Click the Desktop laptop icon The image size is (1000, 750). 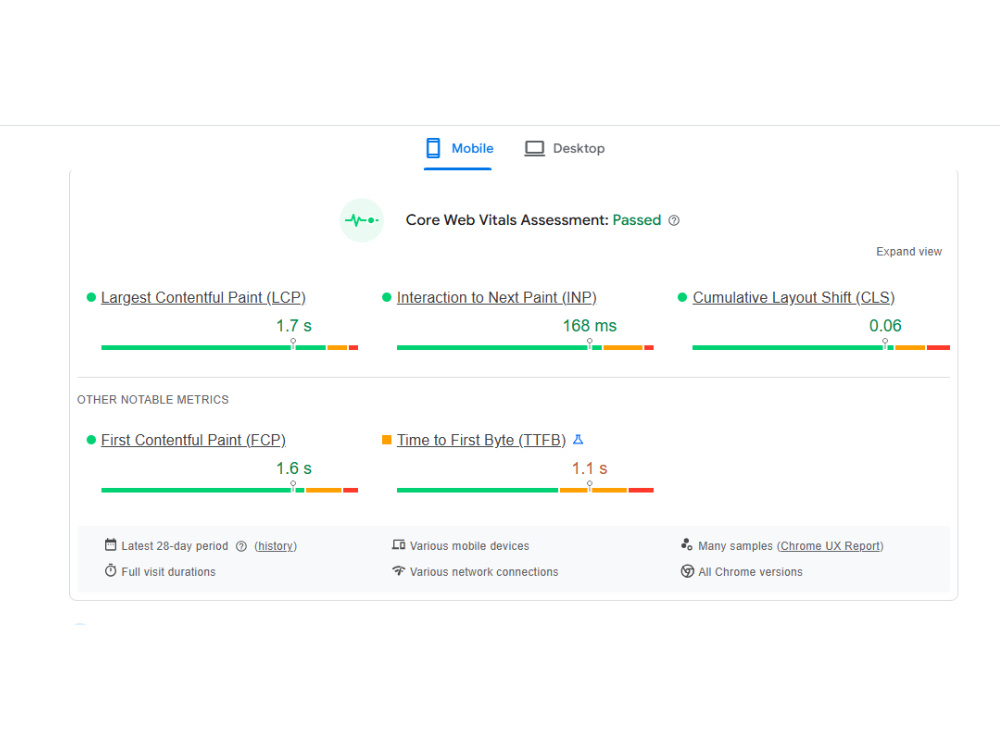point(534,149)
